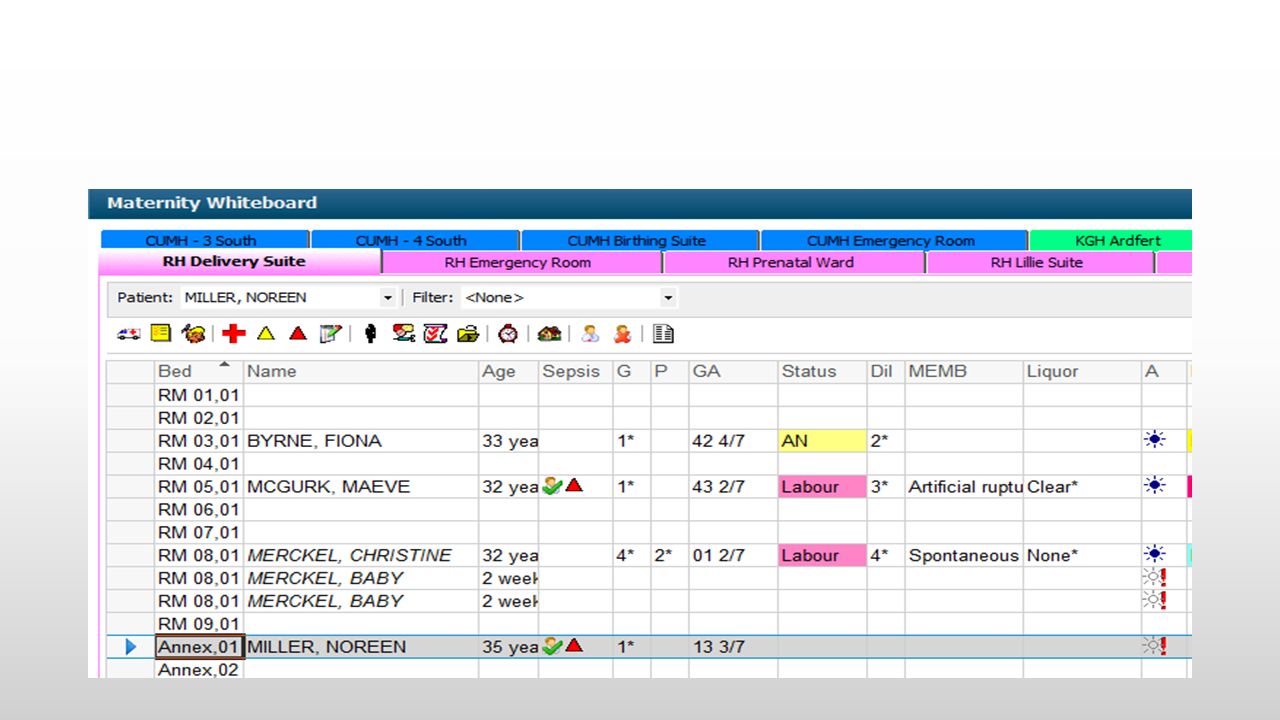1280x720 pixels.
Task: Click the blue person toolbar icon
Action: (590, 334)
